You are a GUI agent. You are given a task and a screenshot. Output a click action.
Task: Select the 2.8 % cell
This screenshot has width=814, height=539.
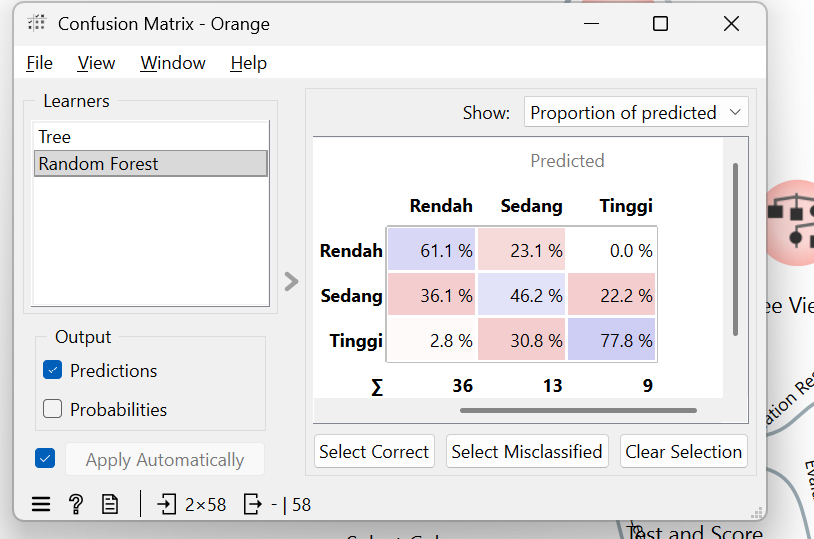coord(431,339)
